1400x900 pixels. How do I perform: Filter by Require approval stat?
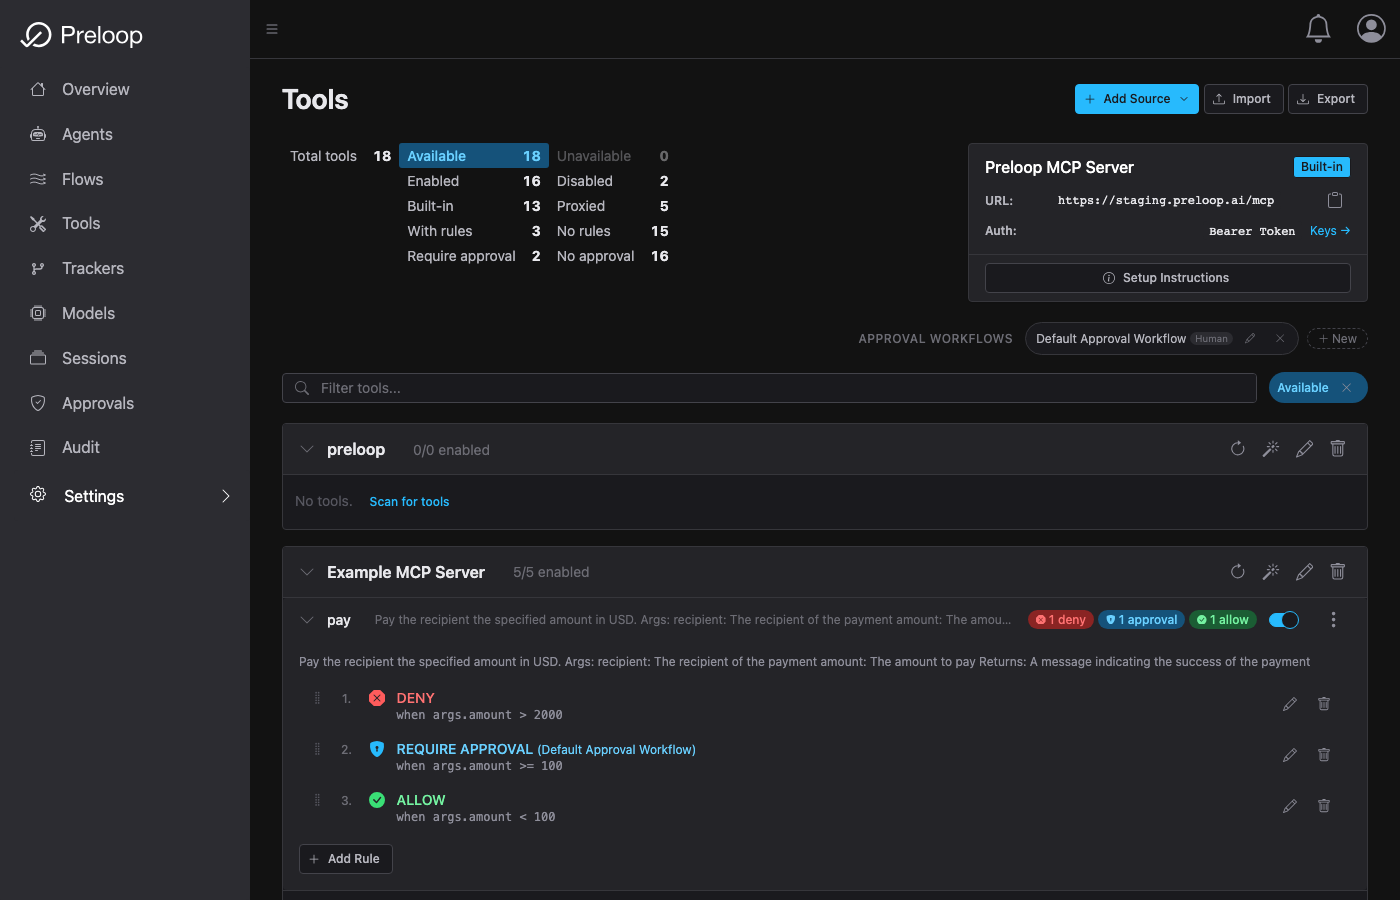click(474, 256)
